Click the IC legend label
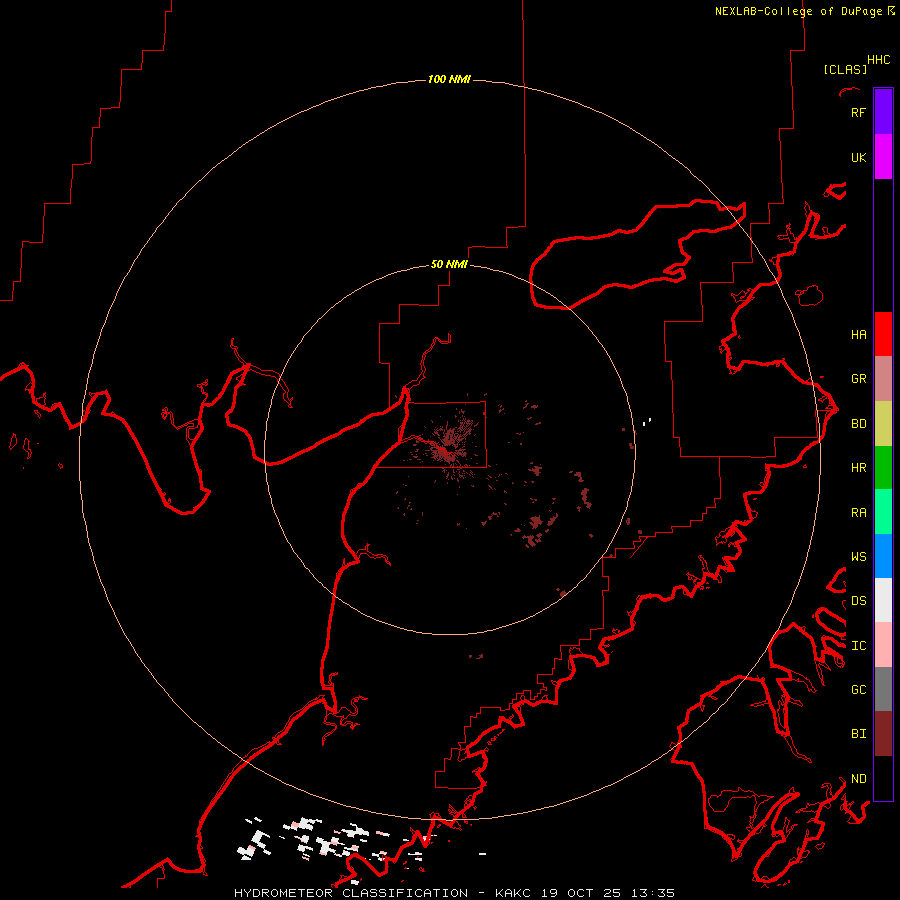This screenshot has height=900, width=900. click(858, 646)
